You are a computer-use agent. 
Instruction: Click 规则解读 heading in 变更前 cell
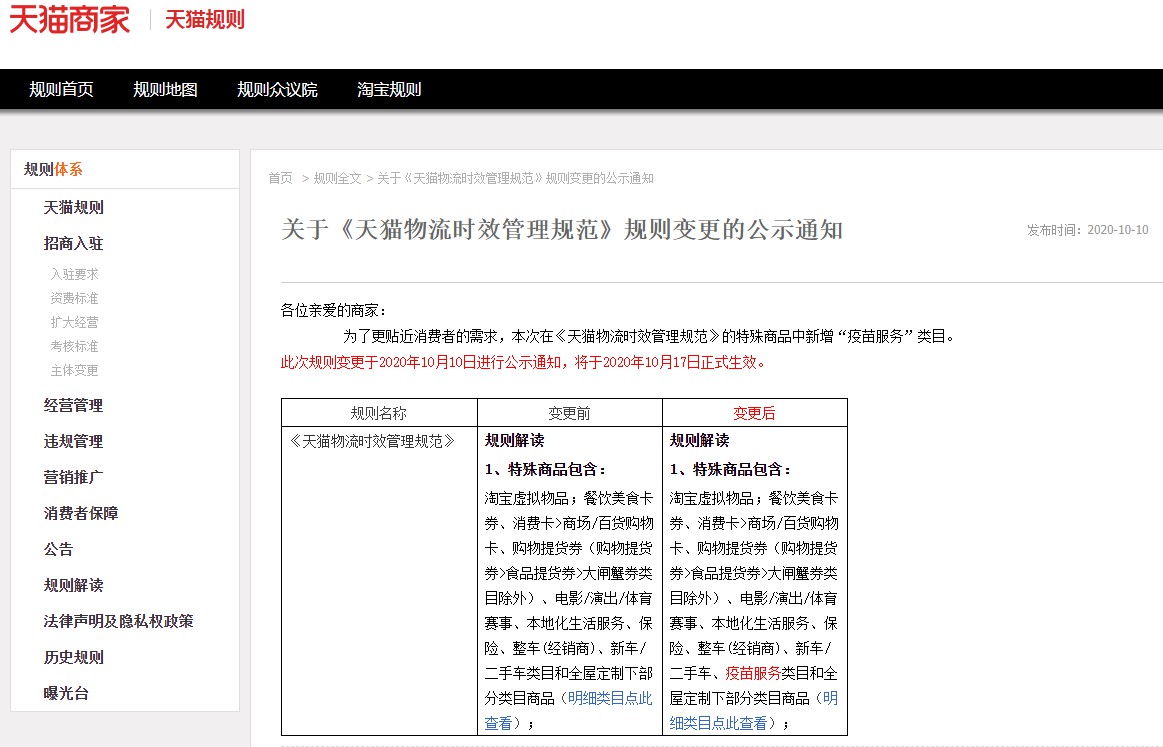pos(515,441)
